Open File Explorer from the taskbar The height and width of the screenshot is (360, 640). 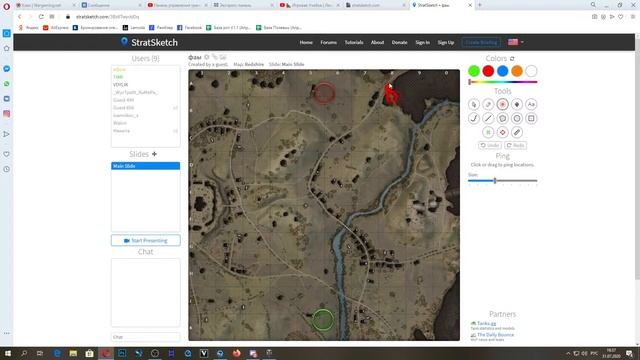click(x=73, y=353)
